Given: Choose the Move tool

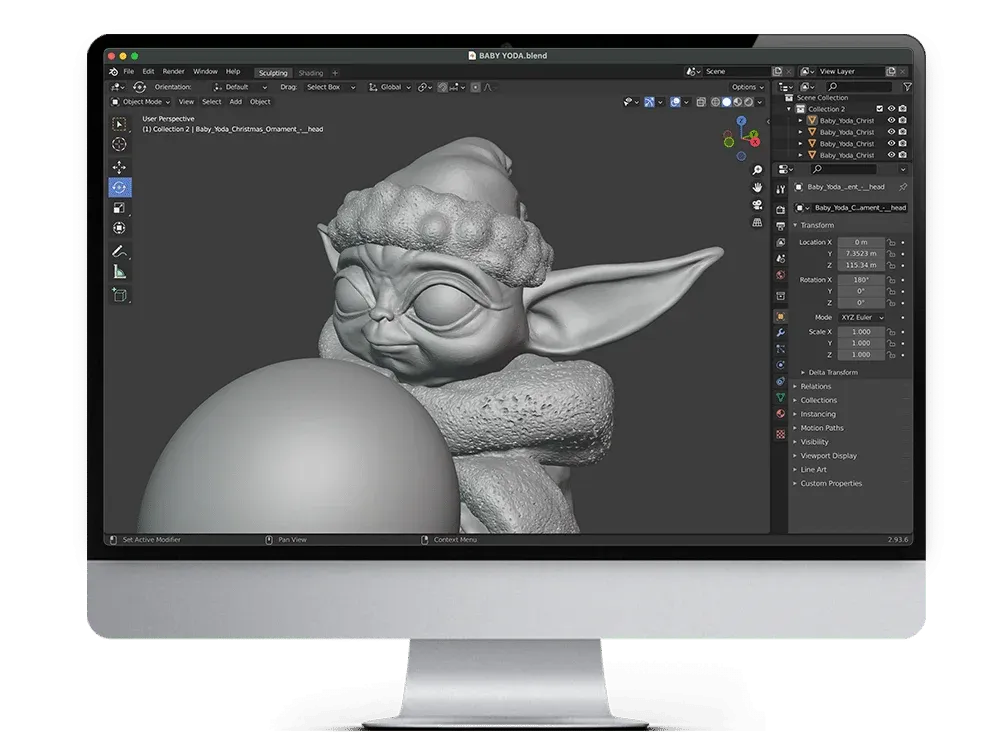Looking at the screenshot, I should [119, 168].
